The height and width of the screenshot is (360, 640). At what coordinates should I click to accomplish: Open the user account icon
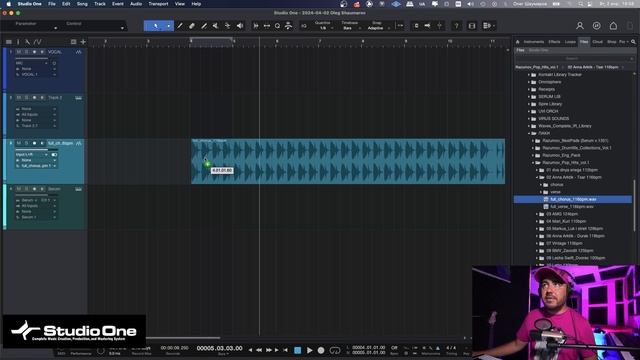[580, 26]
